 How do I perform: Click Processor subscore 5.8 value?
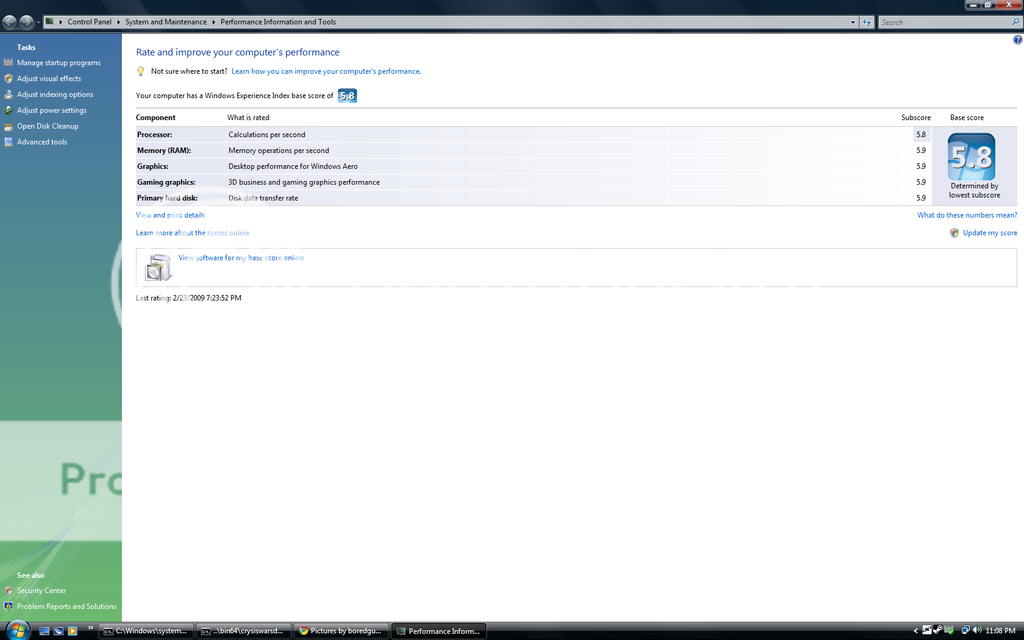click(921, 135)
